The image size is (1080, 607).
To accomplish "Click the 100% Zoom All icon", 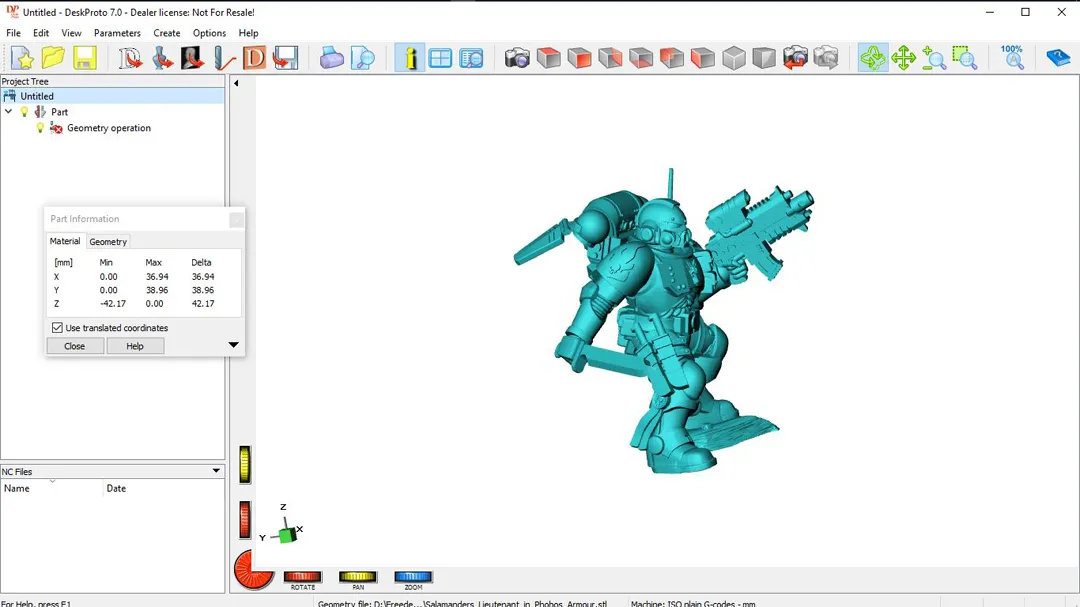I will [x=1012, y=58].
